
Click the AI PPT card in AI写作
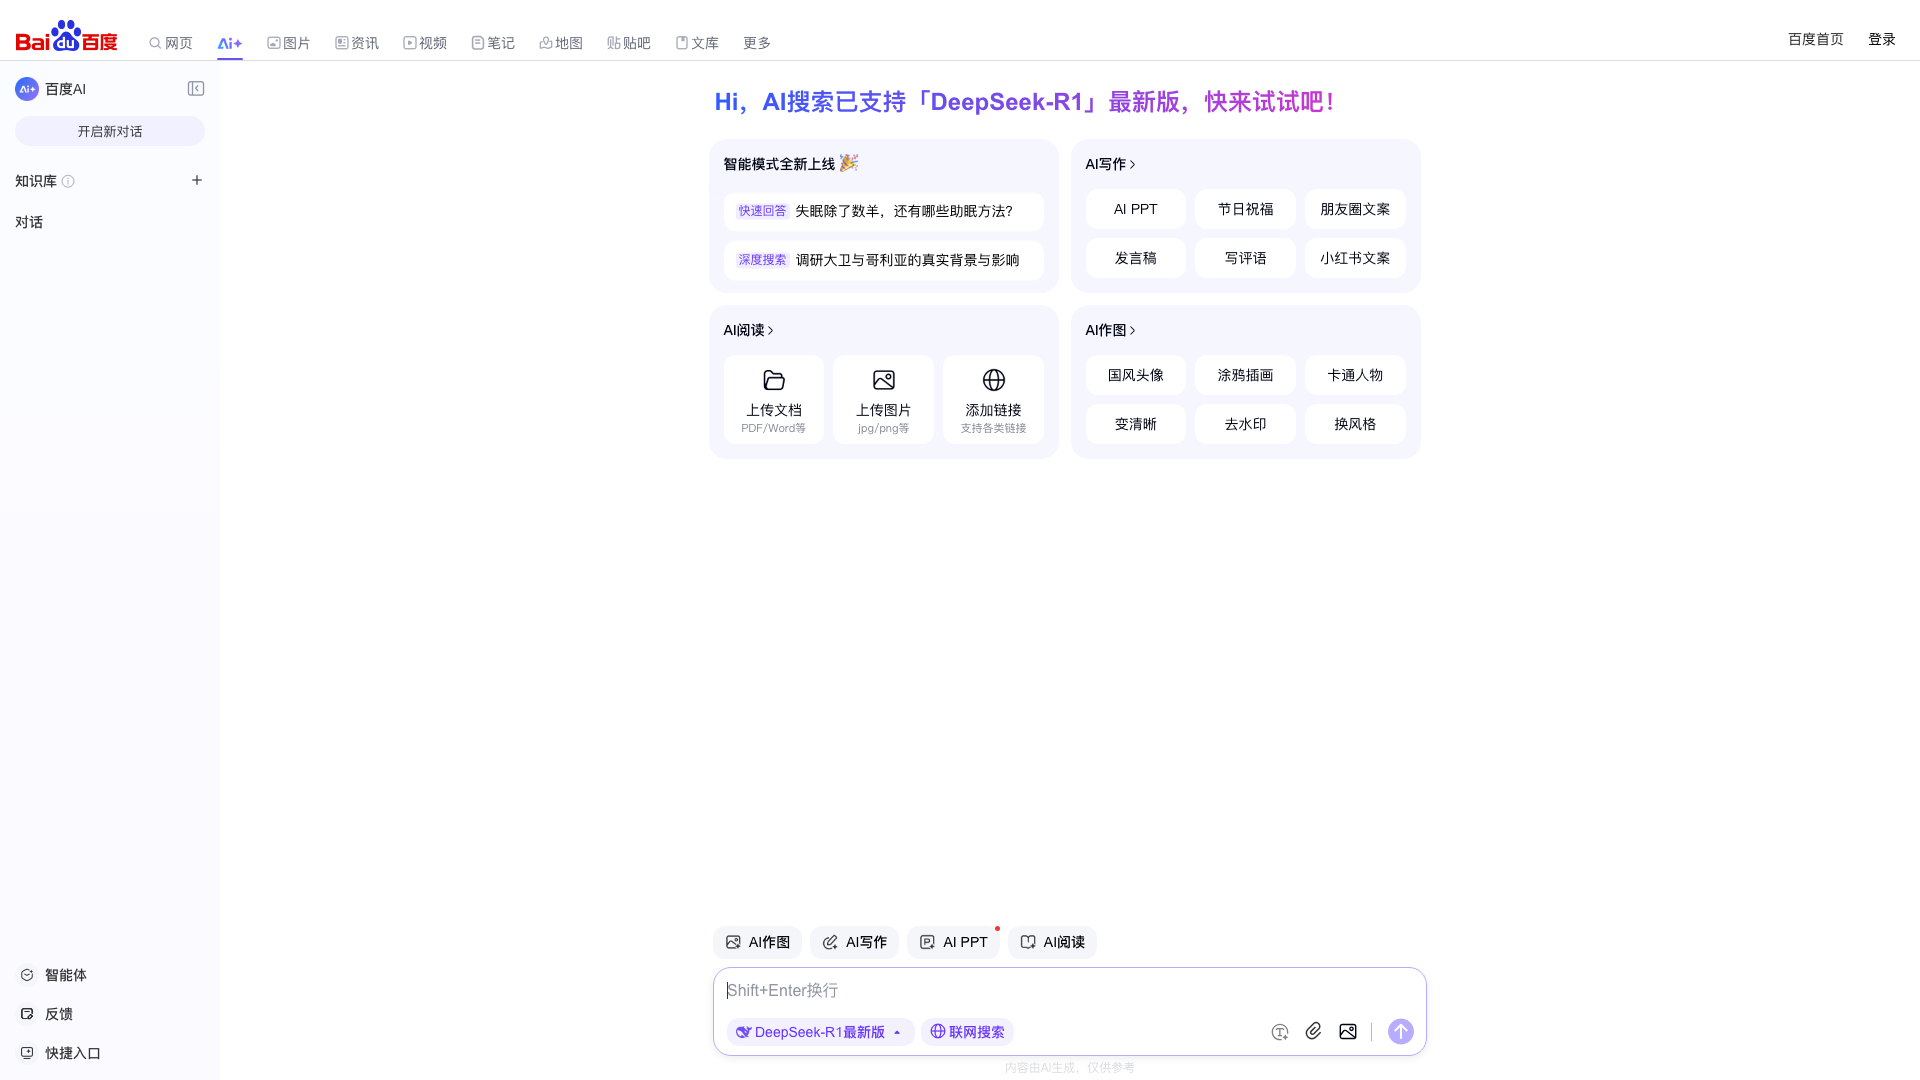1136,209
